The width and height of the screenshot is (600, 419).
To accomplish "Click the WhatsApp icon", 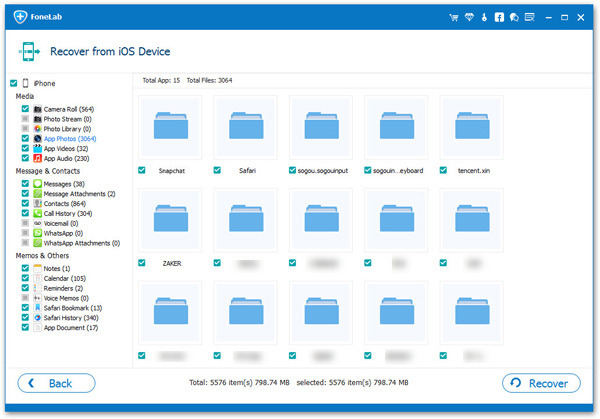I will point(38,233).
